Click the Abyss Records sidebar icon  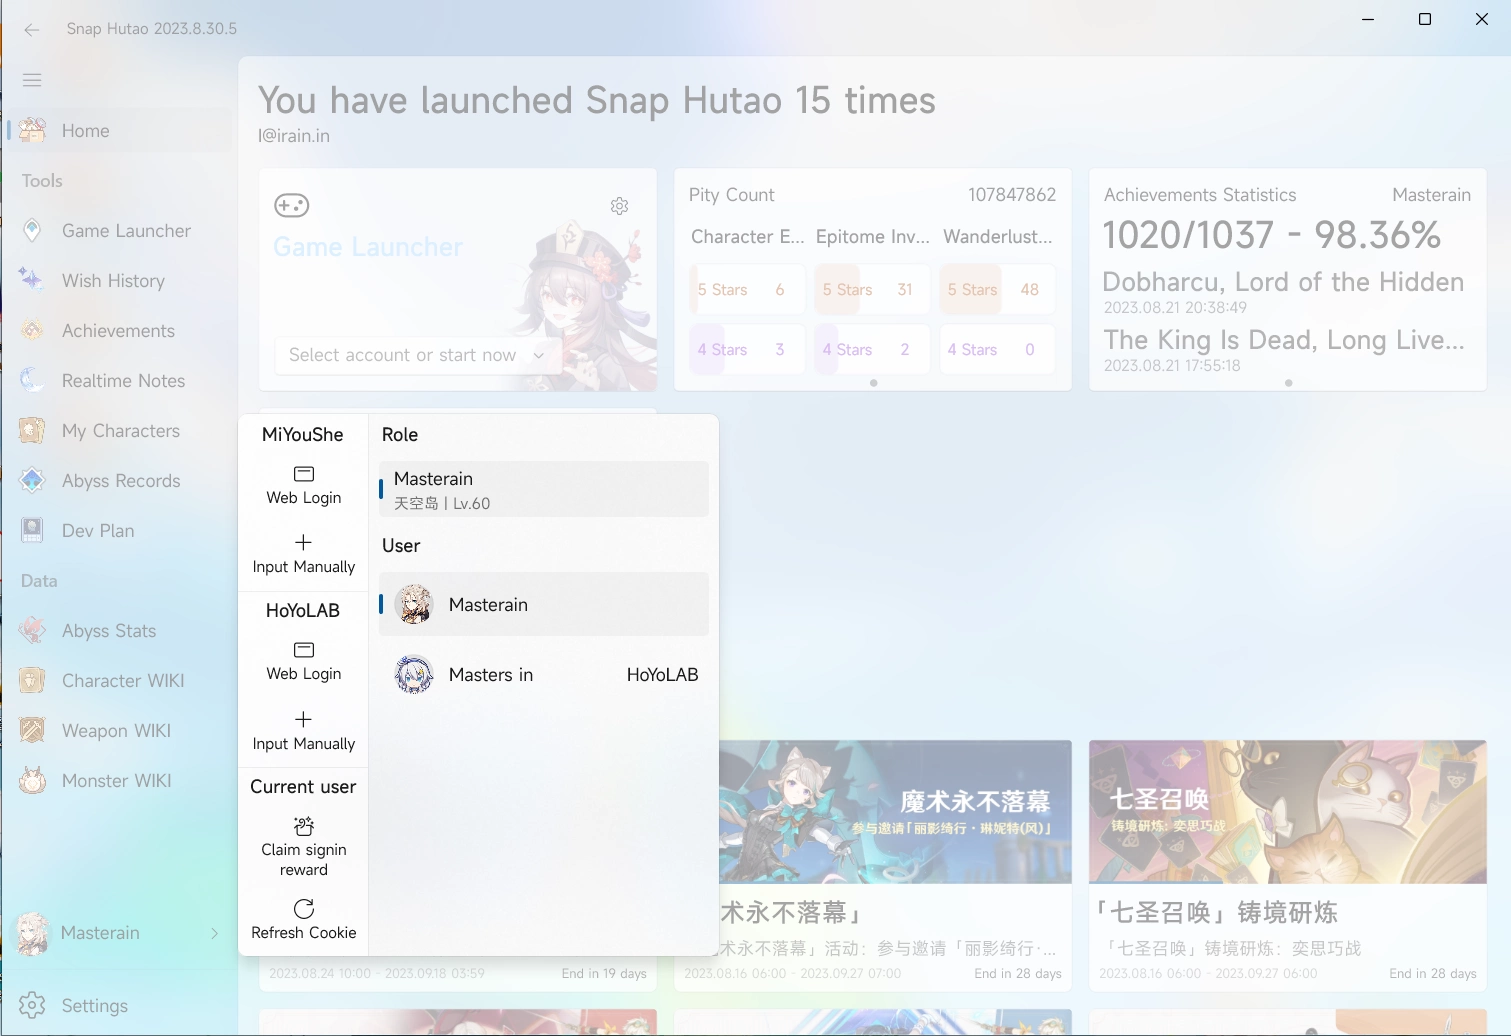click(x=32, y=481)
